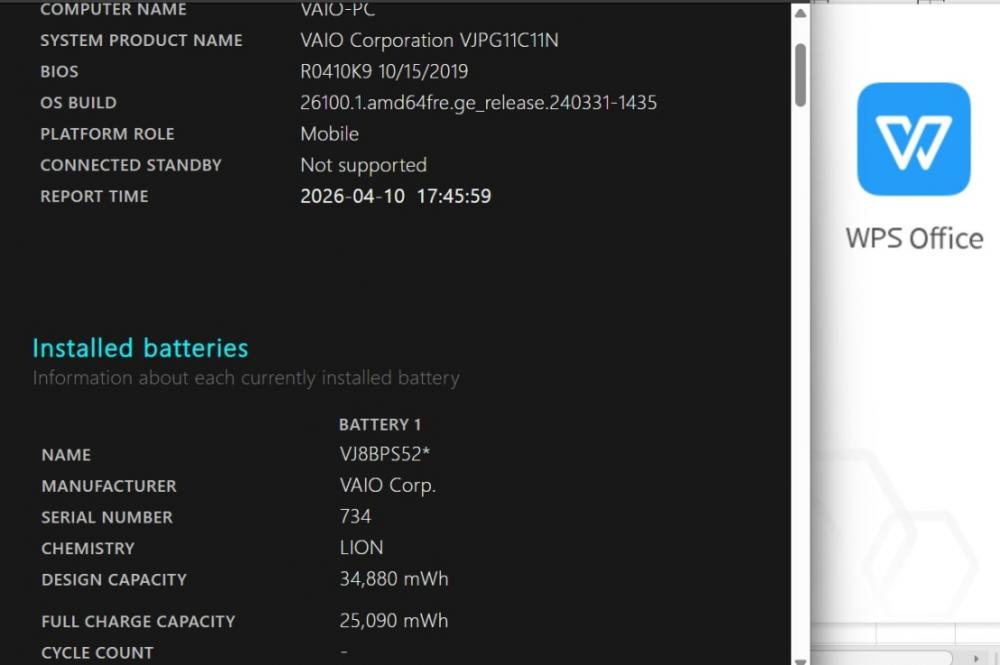Screen dimensions: 1000x665
Task: Click the manufacturer value VAIO Corp.
Action: 388,486
